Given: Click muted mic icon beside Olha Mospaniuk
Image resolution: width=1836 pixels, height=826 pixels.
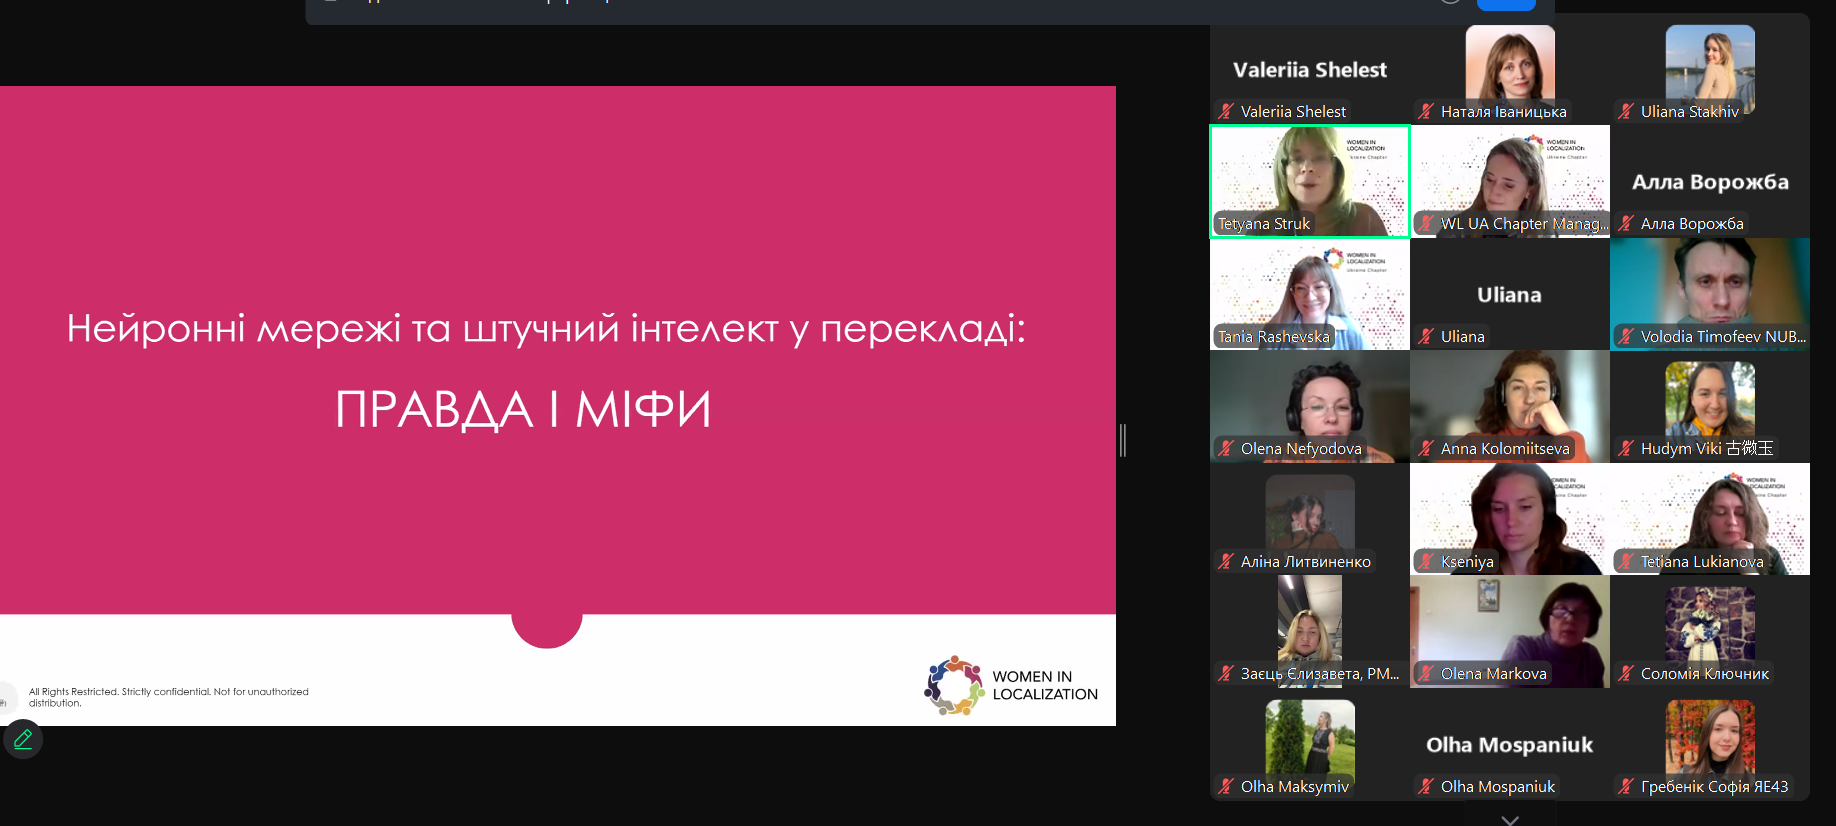Looking at the screenshot, I should (1426, 787).
